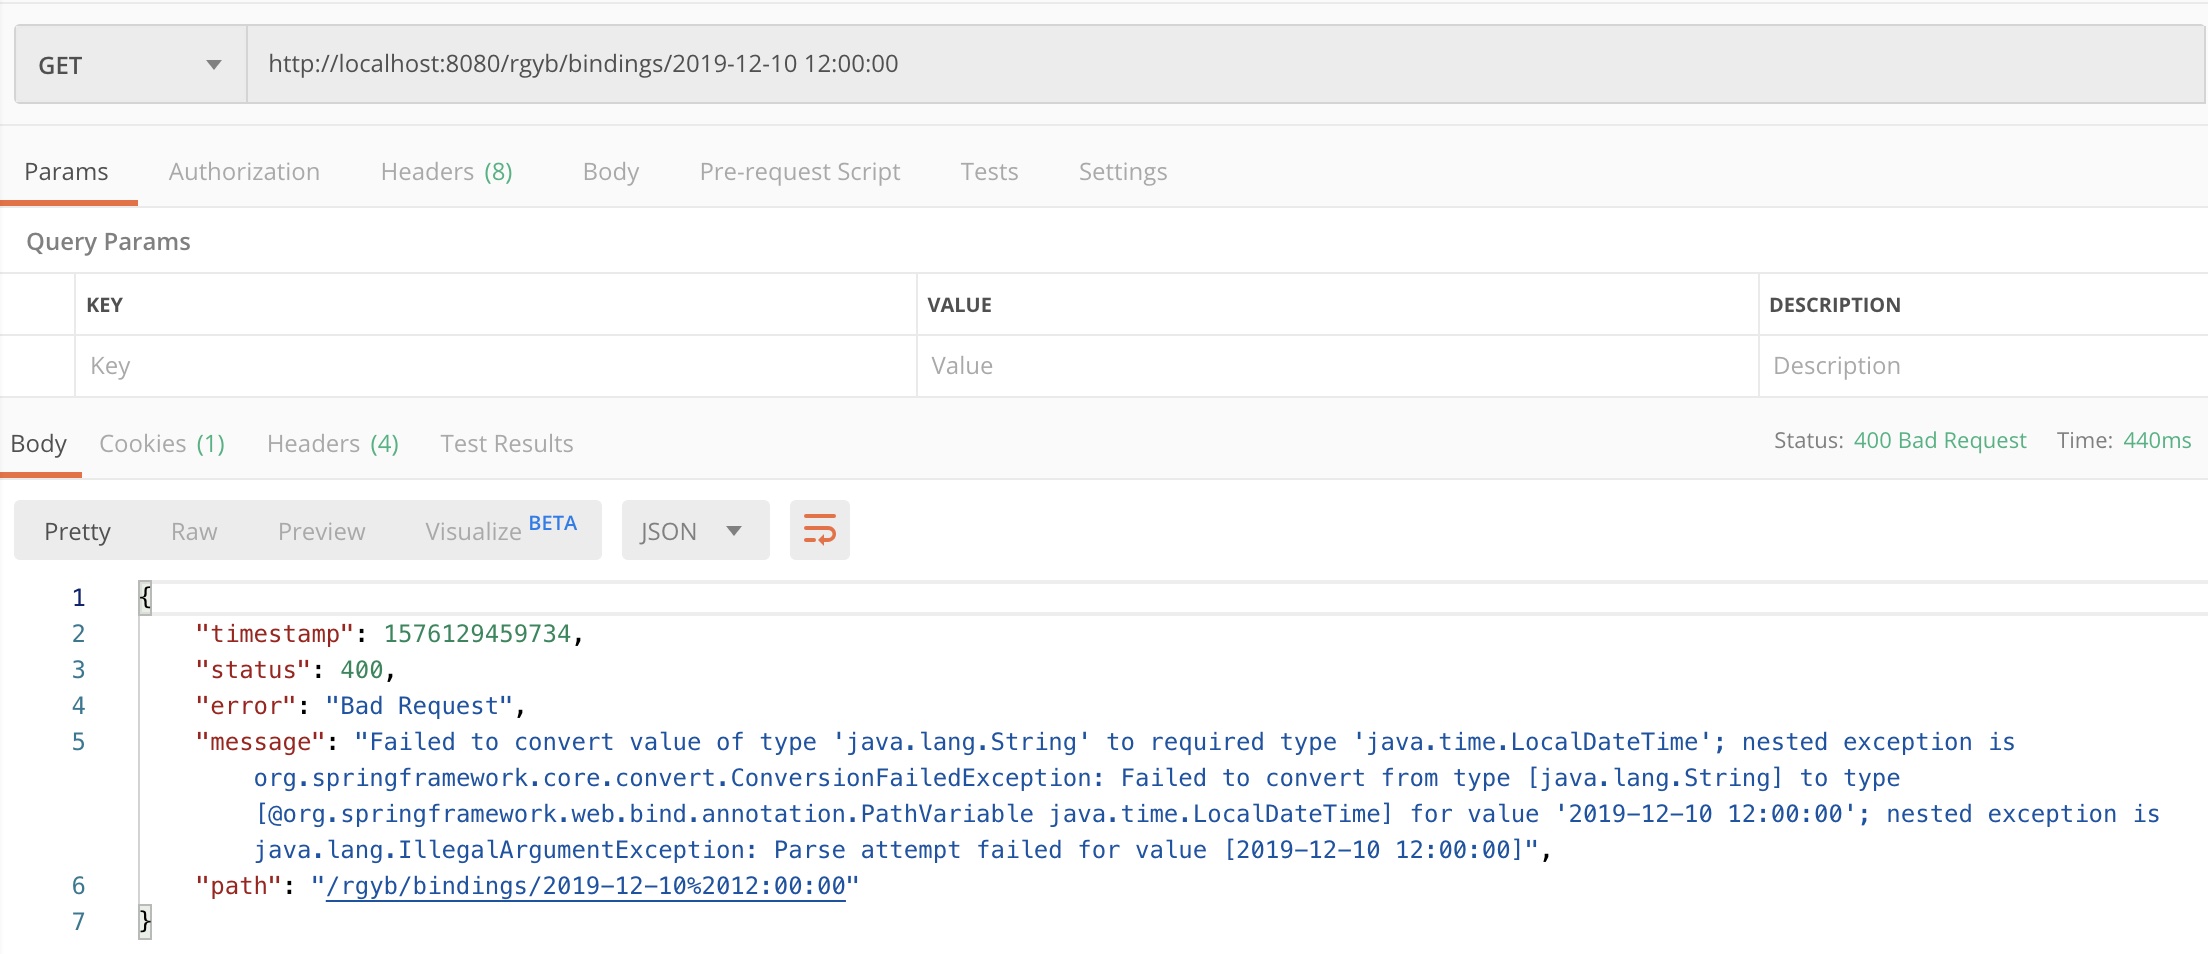Switch response view to Preview
The width and height of the screenshot is (2208, 954).
point(321,532)
